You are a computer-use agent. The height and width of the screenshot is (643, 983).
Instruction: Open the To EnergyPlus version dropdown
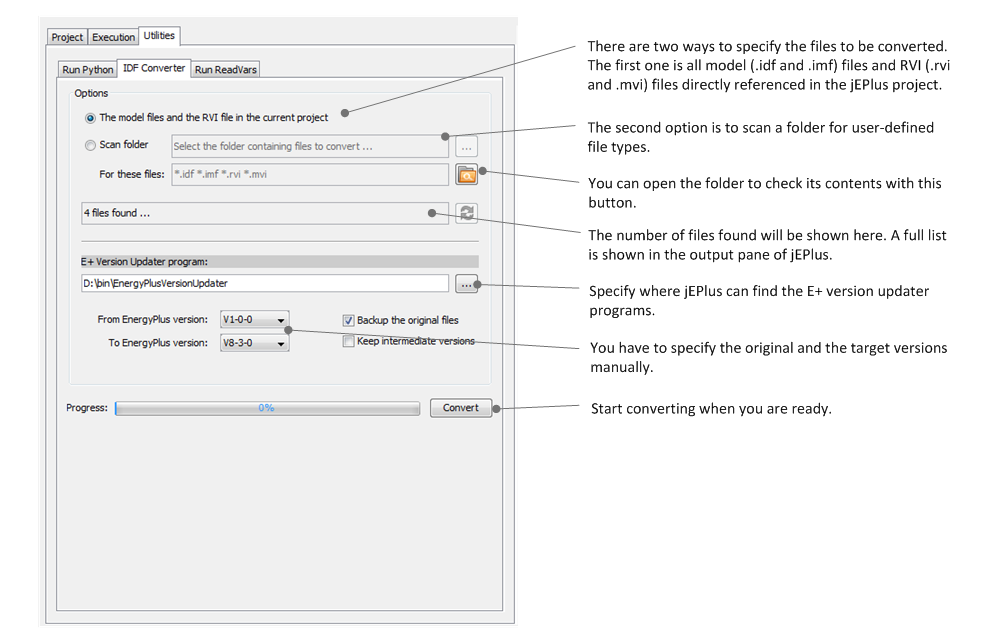point(255,343)
